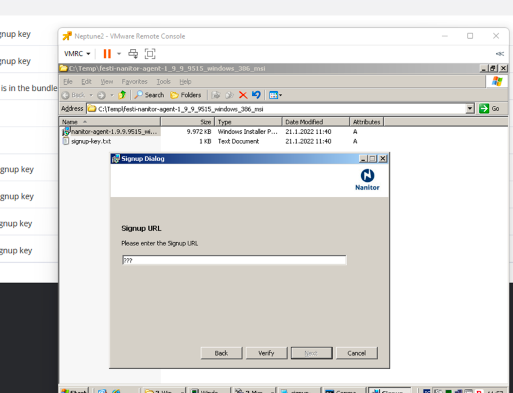Sort files by Type column
The width and height of the screenshot is (513, 393).
tap(248, 122)
